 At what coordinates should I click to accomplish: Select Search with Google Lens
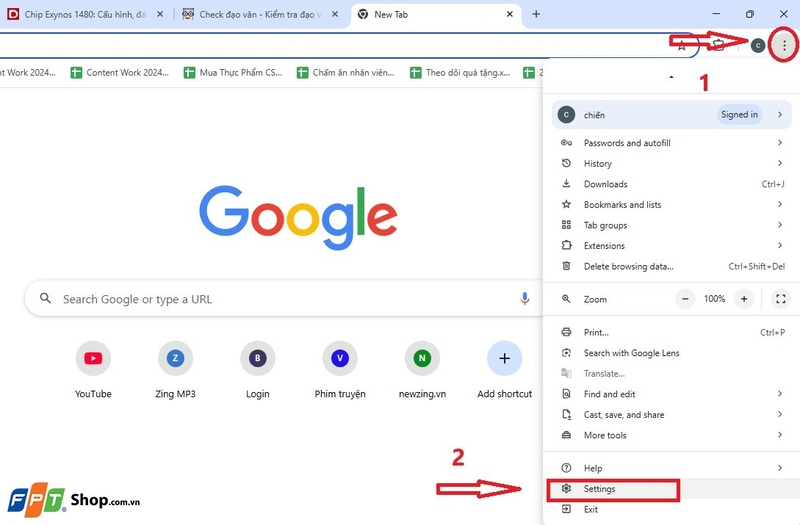tap(671, 353)
